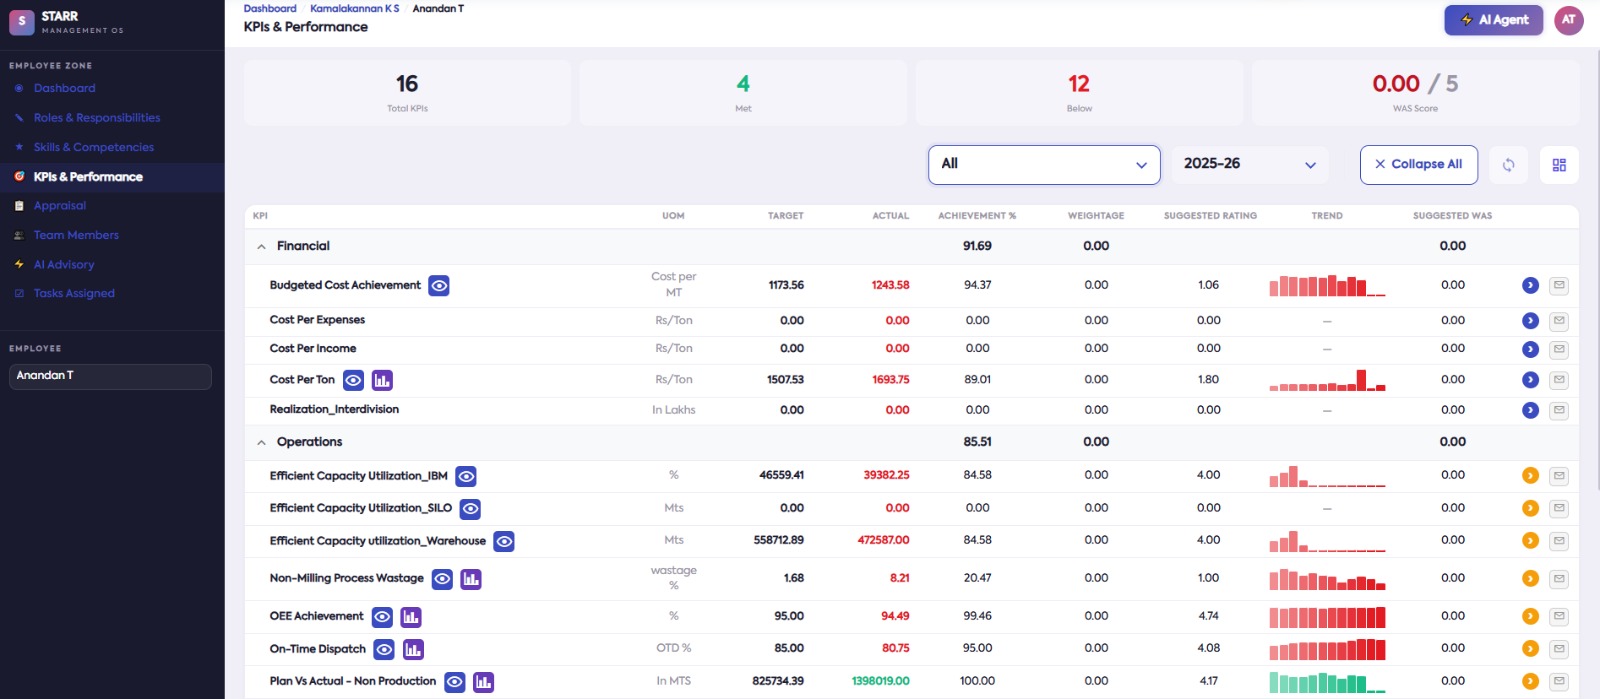Click the Anandan T employee field

[x=110, y=376]
